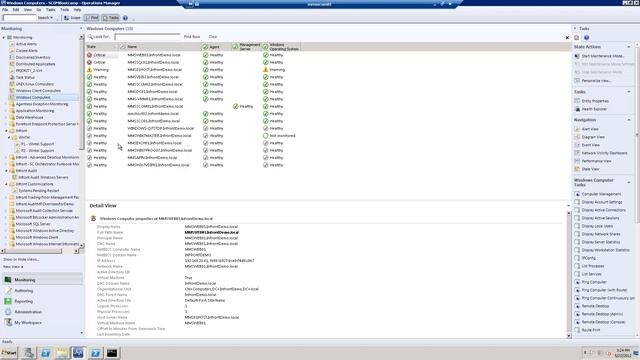Collapse the Navigation section
Image resolution: width=640 pixels, height=360 pixels.
[x=629, y=120]
